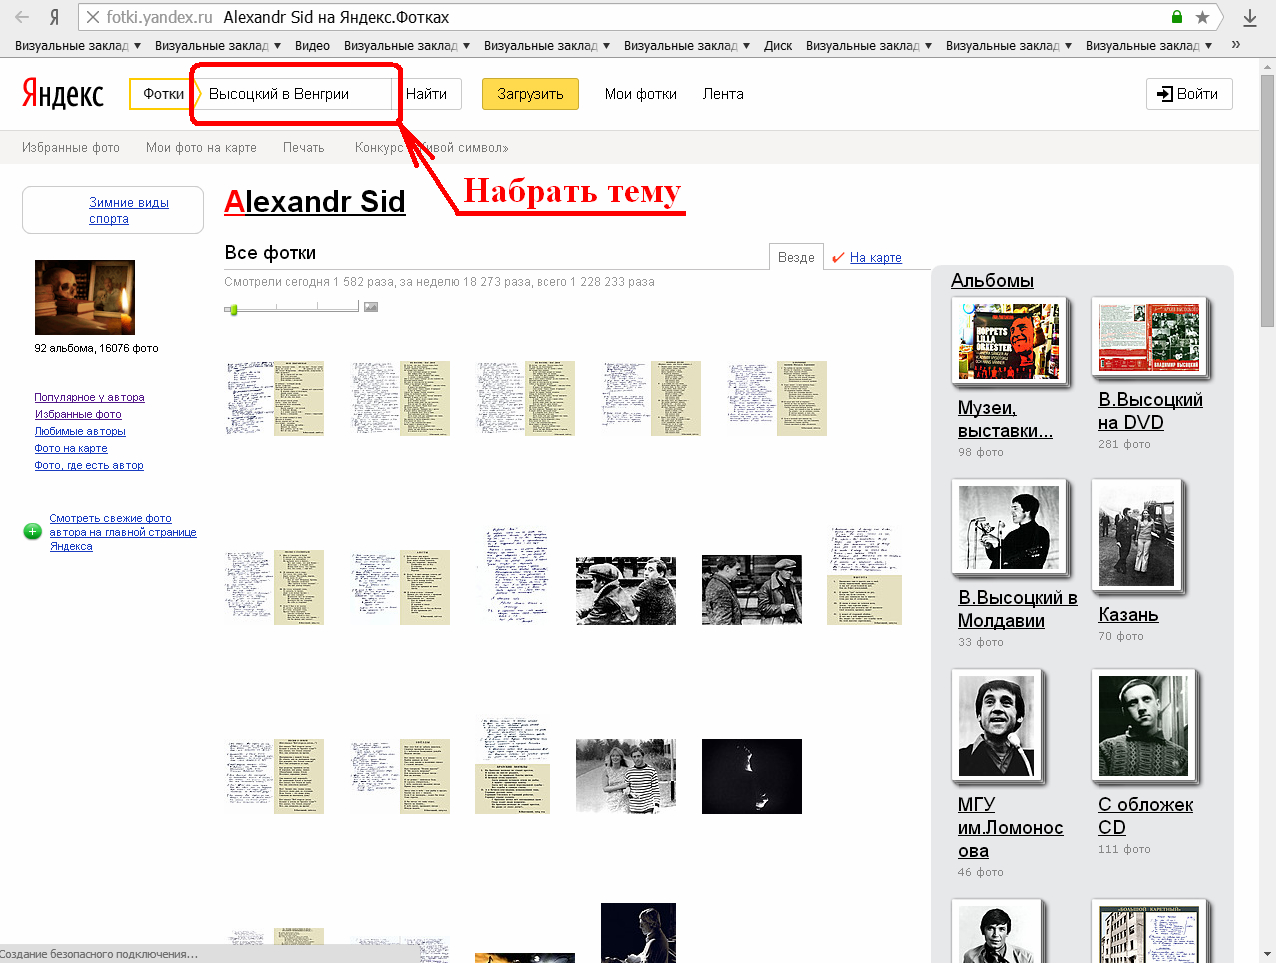The width and height of the screenshot is (1276, 963).
Task: Bookmark page with the star icon
Action: point(1202,17)
